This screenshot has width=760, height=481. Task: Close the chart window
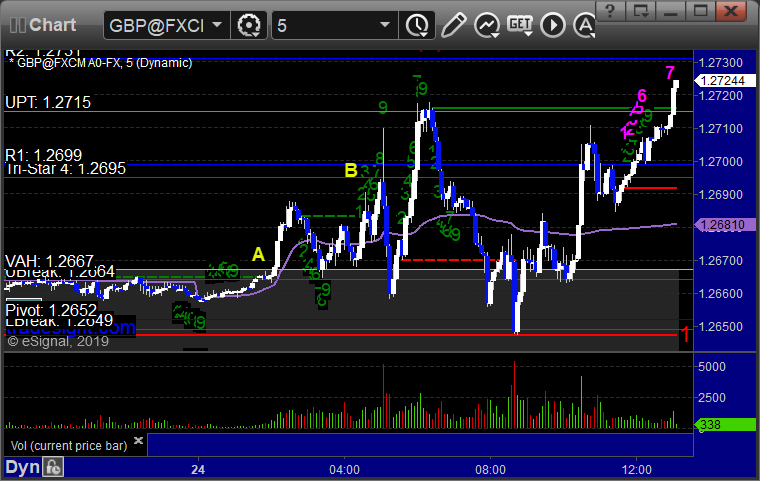point(730,10)
